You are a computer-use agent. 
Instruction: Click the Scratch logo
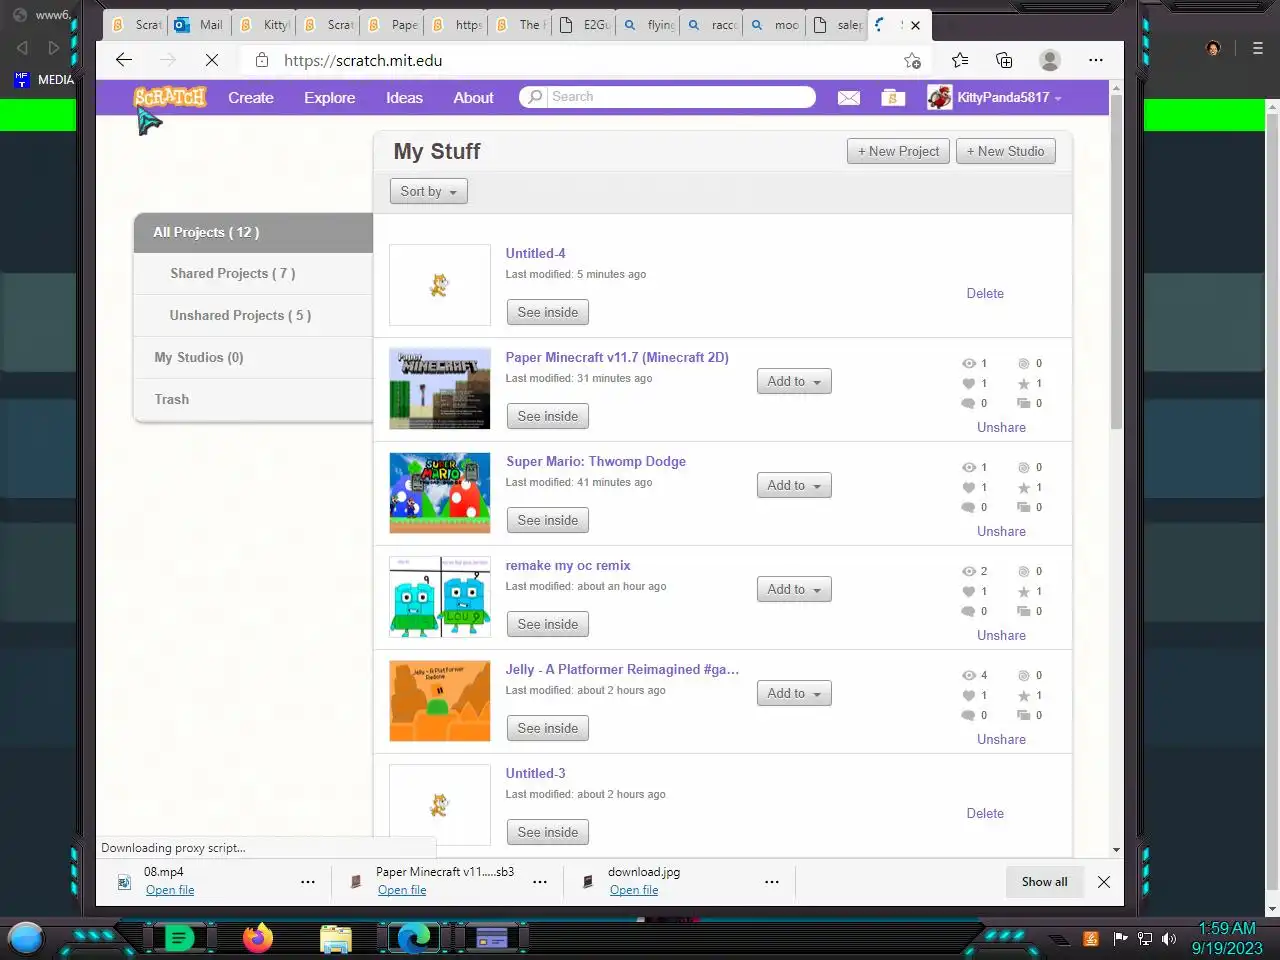coord(170,97)
